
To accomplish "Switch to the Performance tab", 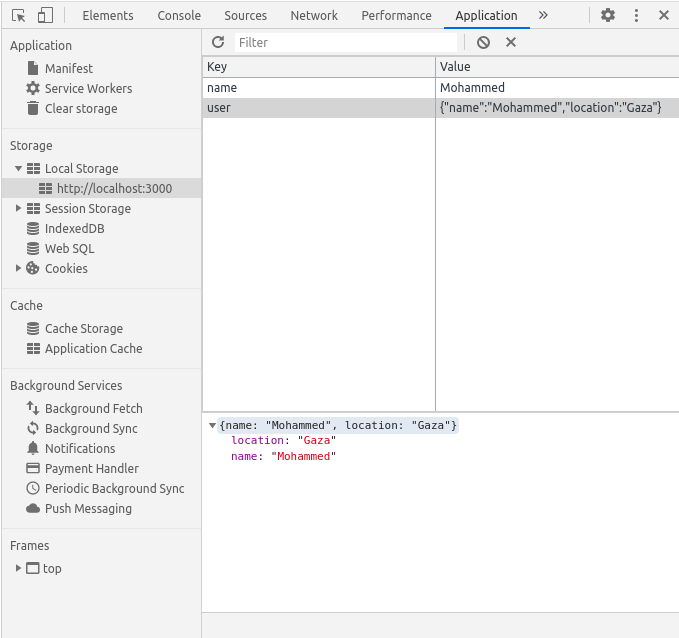I will pyautogui.click(x=396, y=16).
